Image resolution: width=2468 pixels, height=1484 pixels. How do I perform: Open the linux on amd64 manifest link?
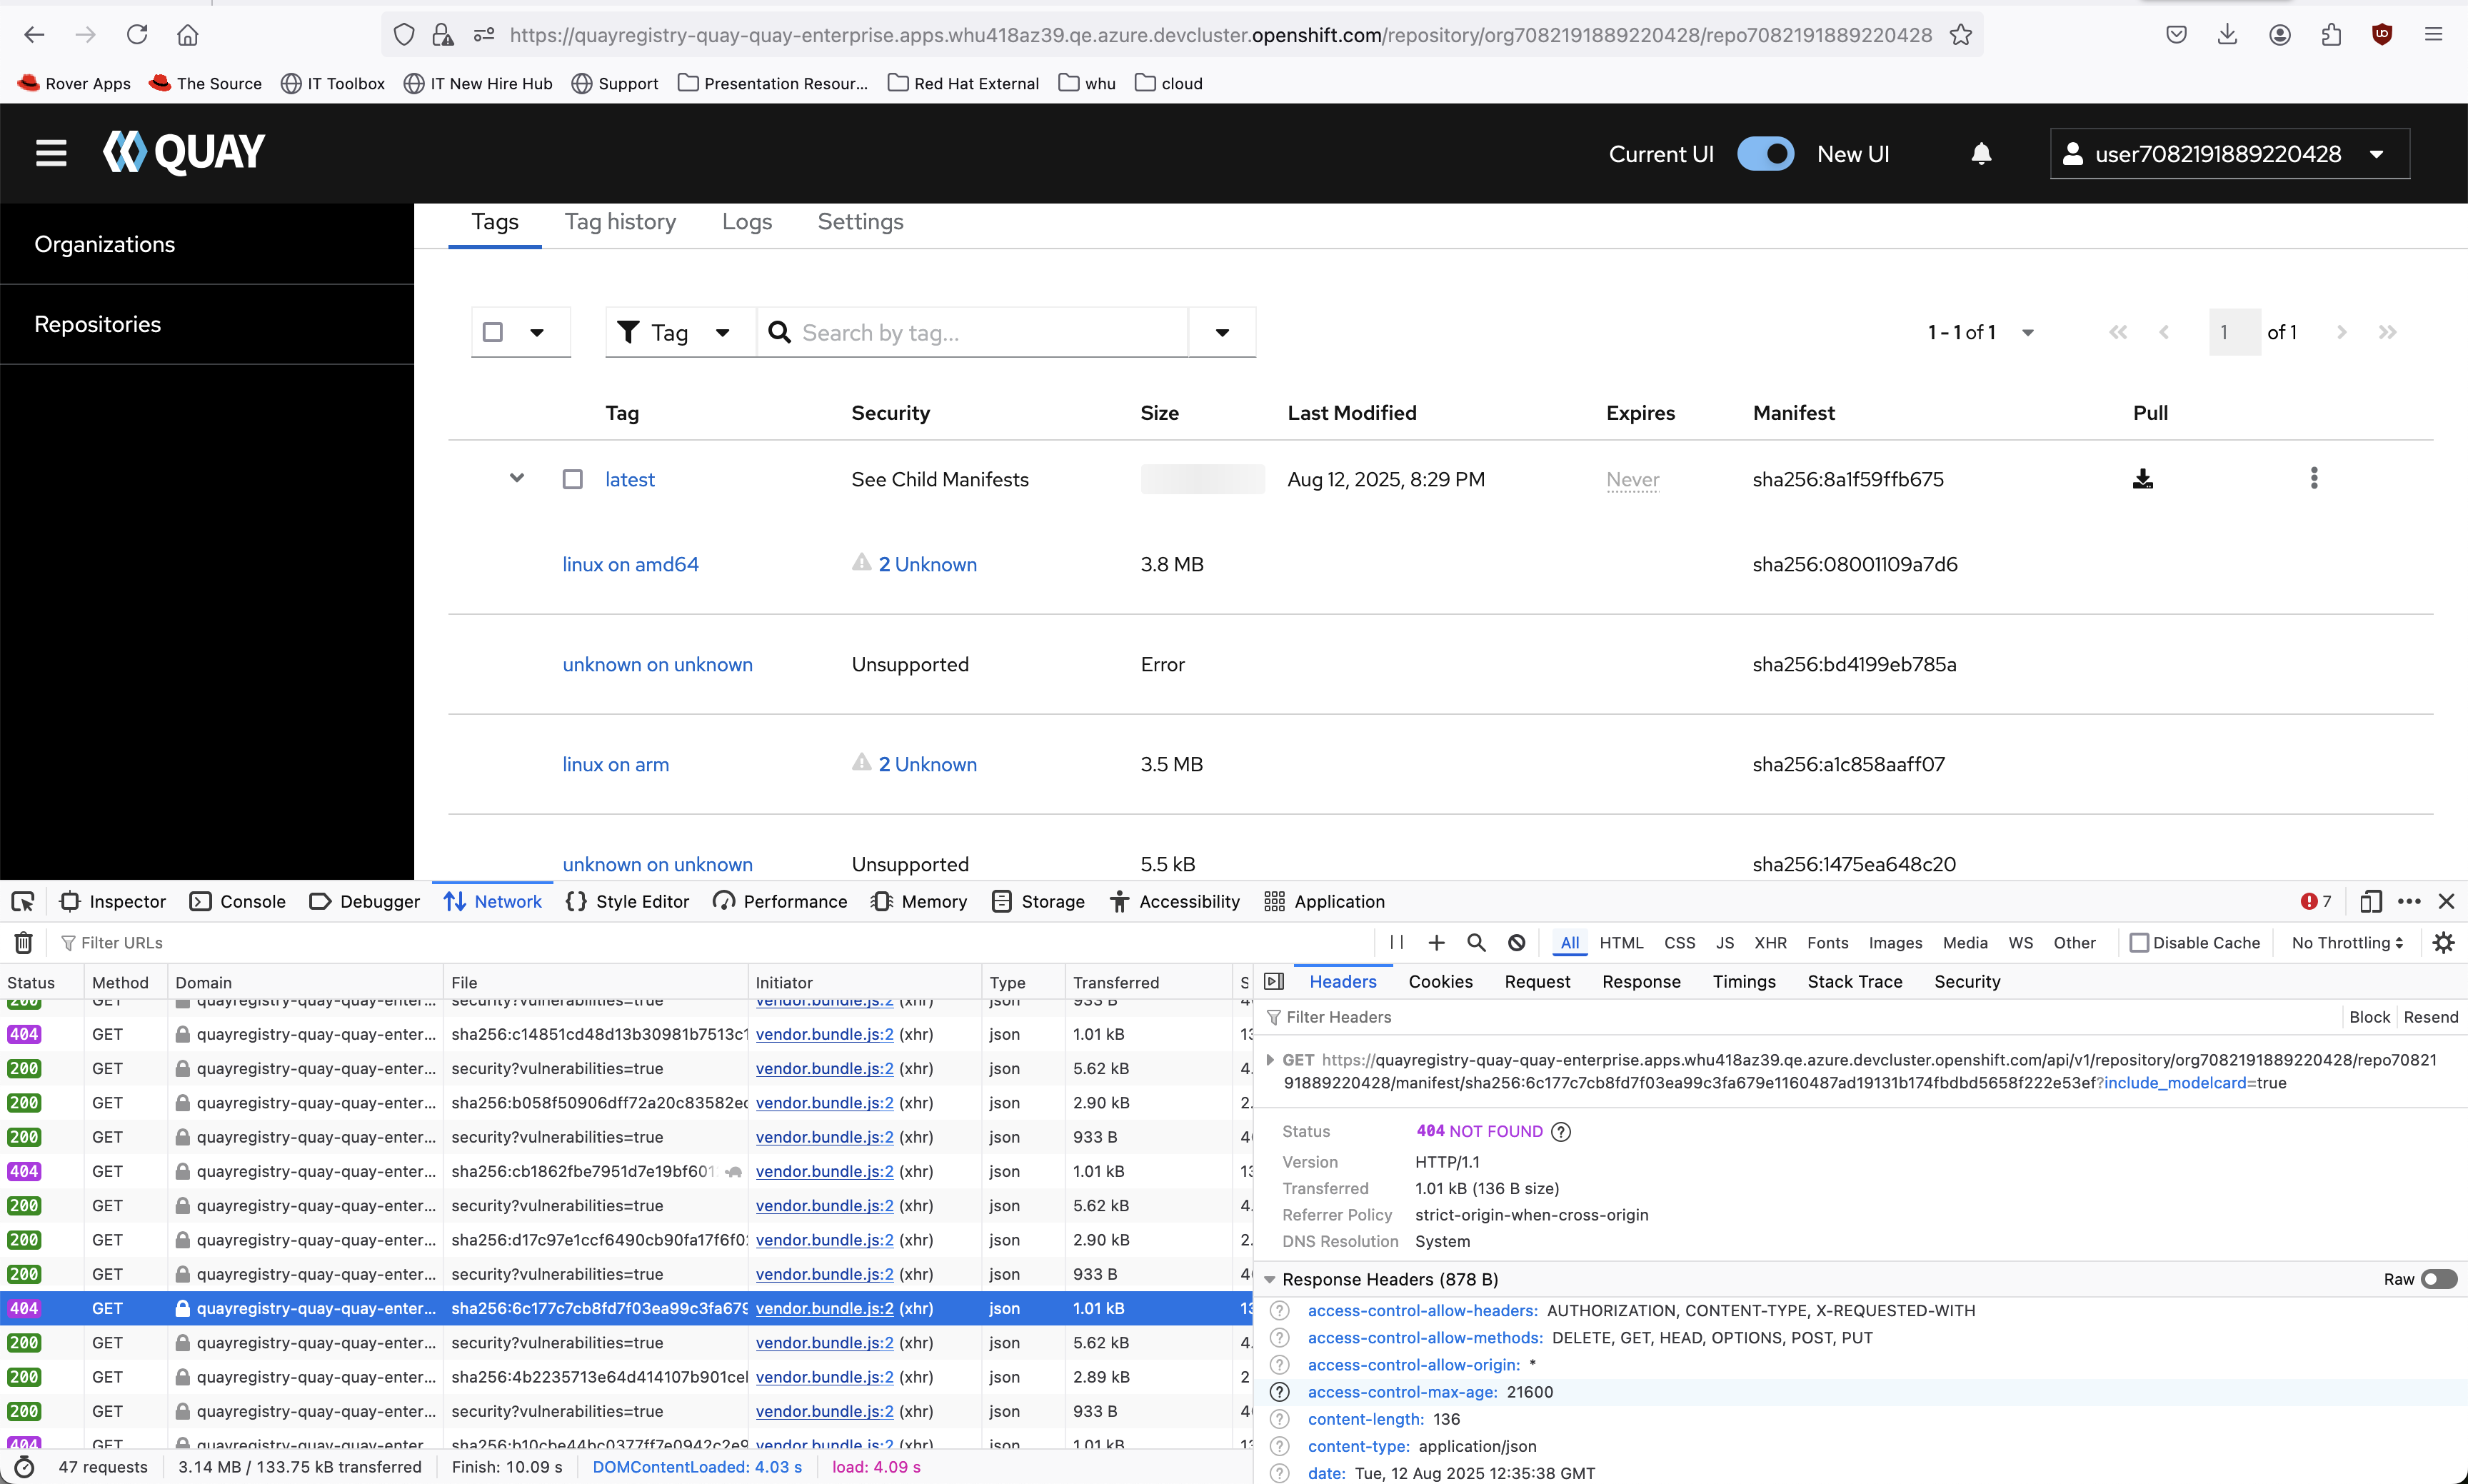pyautogui.click(x=630, y=564)
